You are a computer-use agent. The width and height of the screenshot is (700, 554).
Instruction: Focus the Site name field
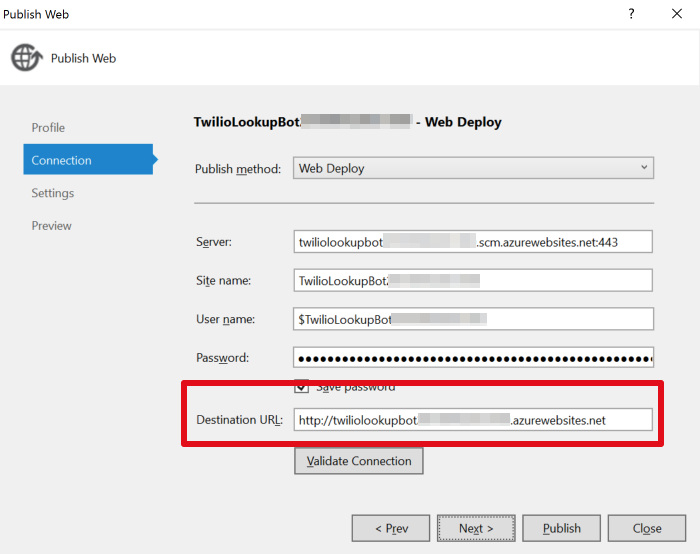coord(473,280)
